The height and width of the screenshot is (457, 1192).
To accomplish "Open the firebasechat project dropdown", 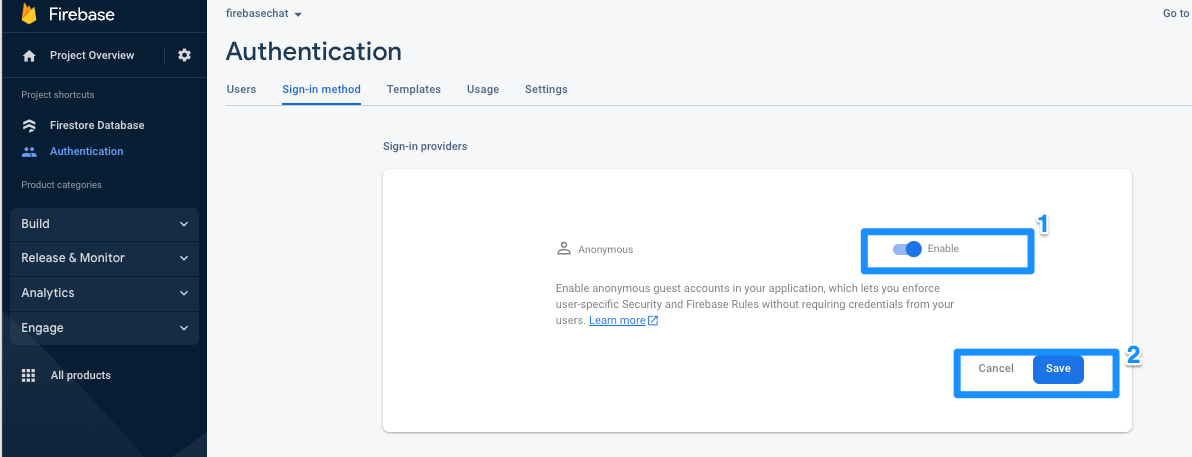I will click(x=264, y=14).
